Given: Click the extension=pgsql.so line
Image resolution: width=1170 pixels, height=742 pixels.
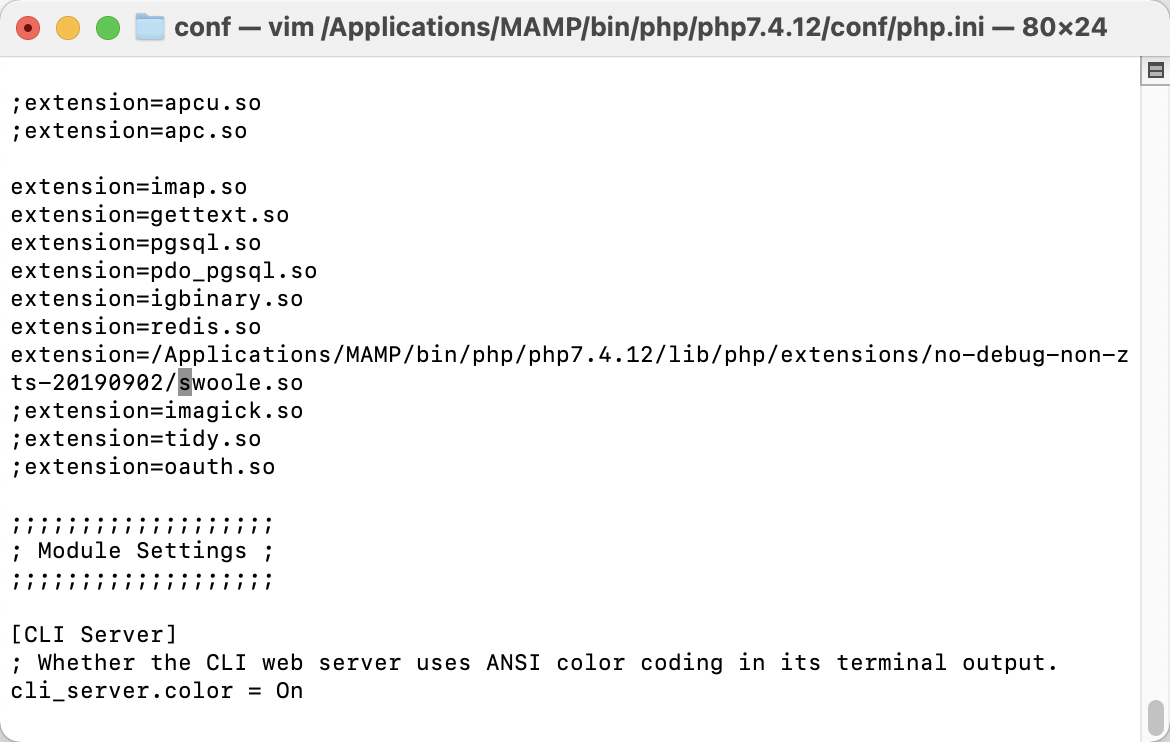Looking at the screenshot, I should click(136, 243).
